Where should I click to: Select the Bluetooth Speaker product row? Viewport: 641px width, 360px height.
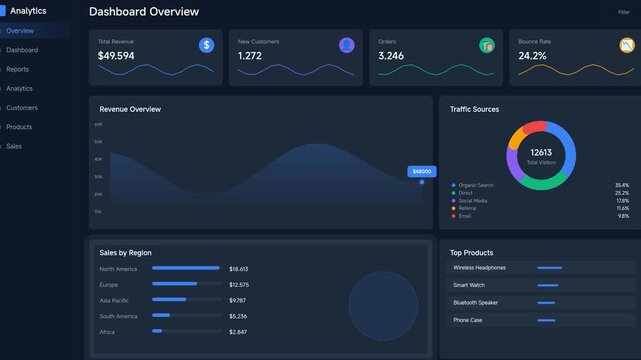541,303
